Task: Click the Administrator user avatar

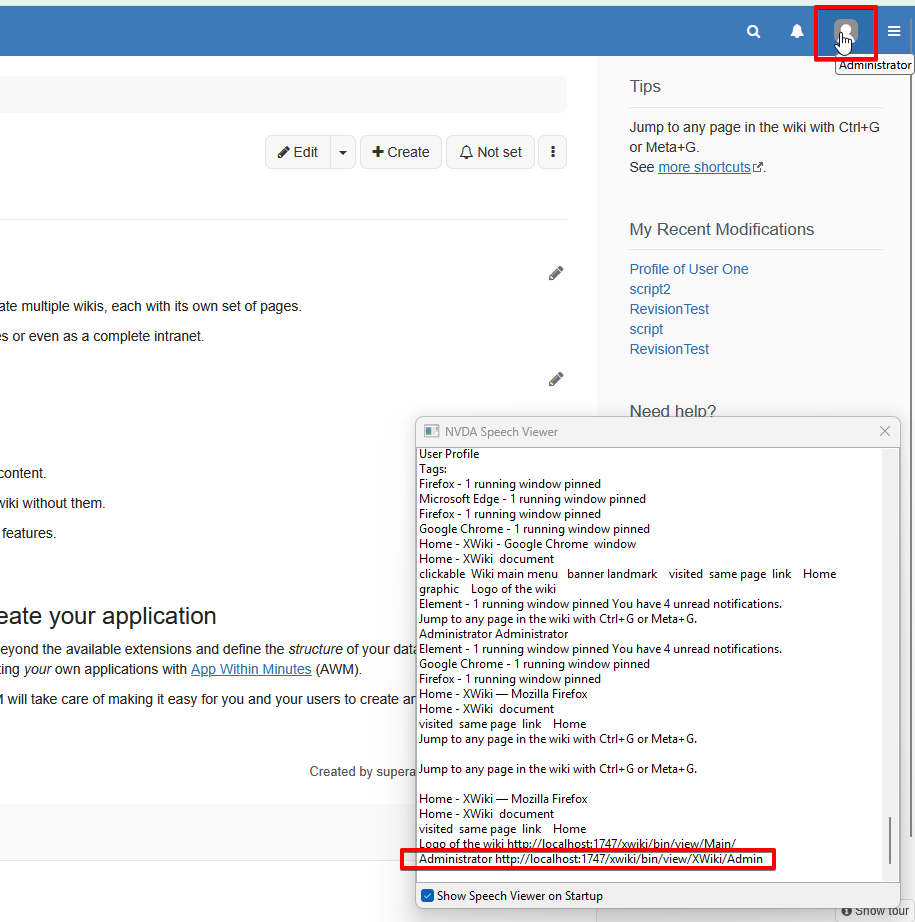Action: point(846,32)
